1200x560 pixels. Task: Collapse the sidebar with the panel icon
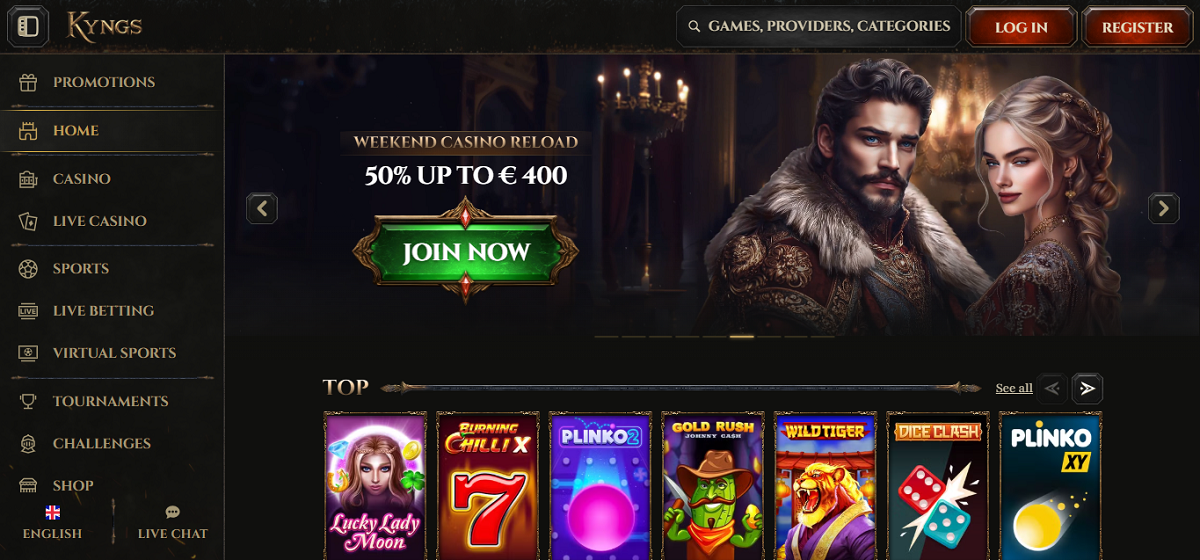(28, 26)
